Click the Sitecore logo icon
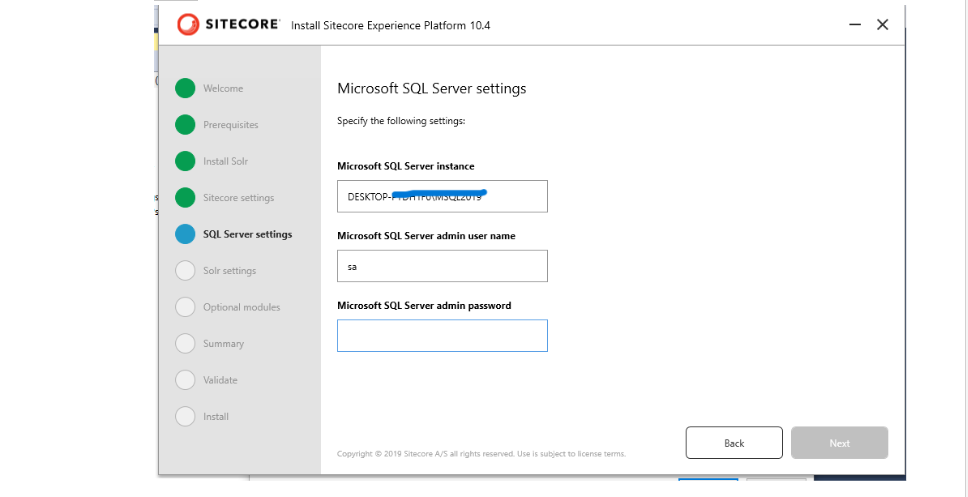Screen dimensions: 968x497 188,25
